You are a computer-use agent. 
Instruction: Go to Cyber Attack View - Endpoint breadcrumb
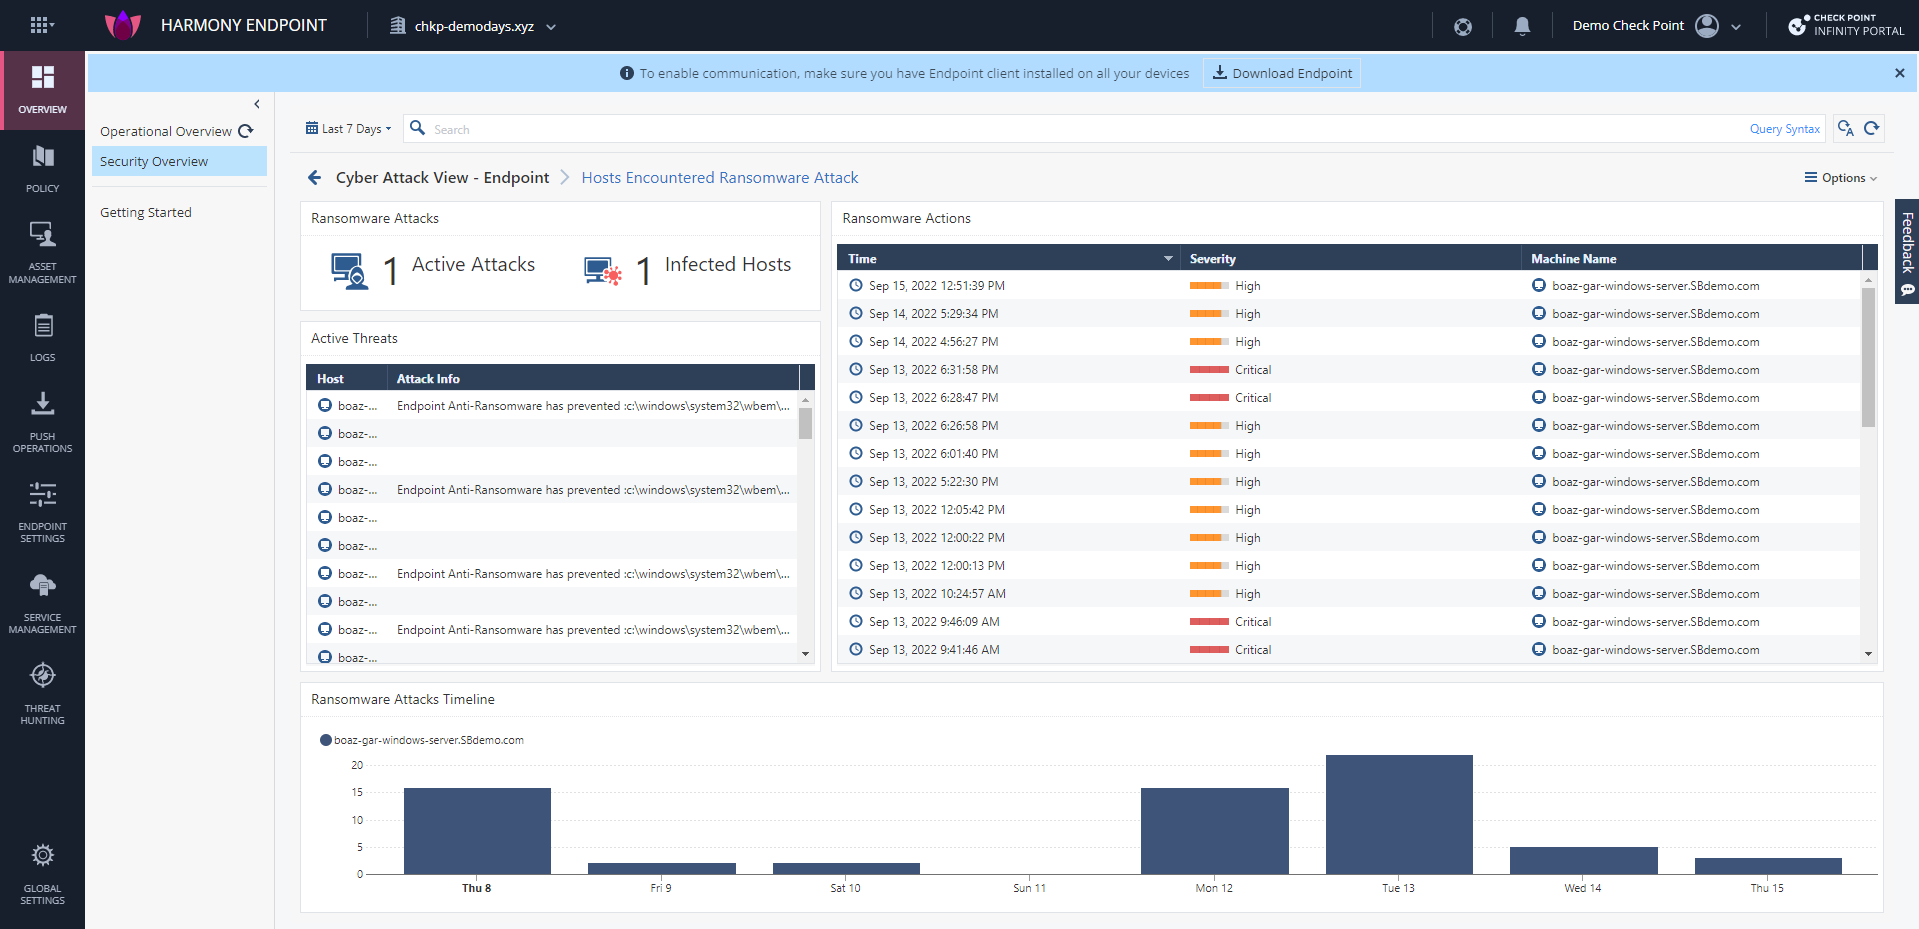pyautogui.click(x=442, y=177)
